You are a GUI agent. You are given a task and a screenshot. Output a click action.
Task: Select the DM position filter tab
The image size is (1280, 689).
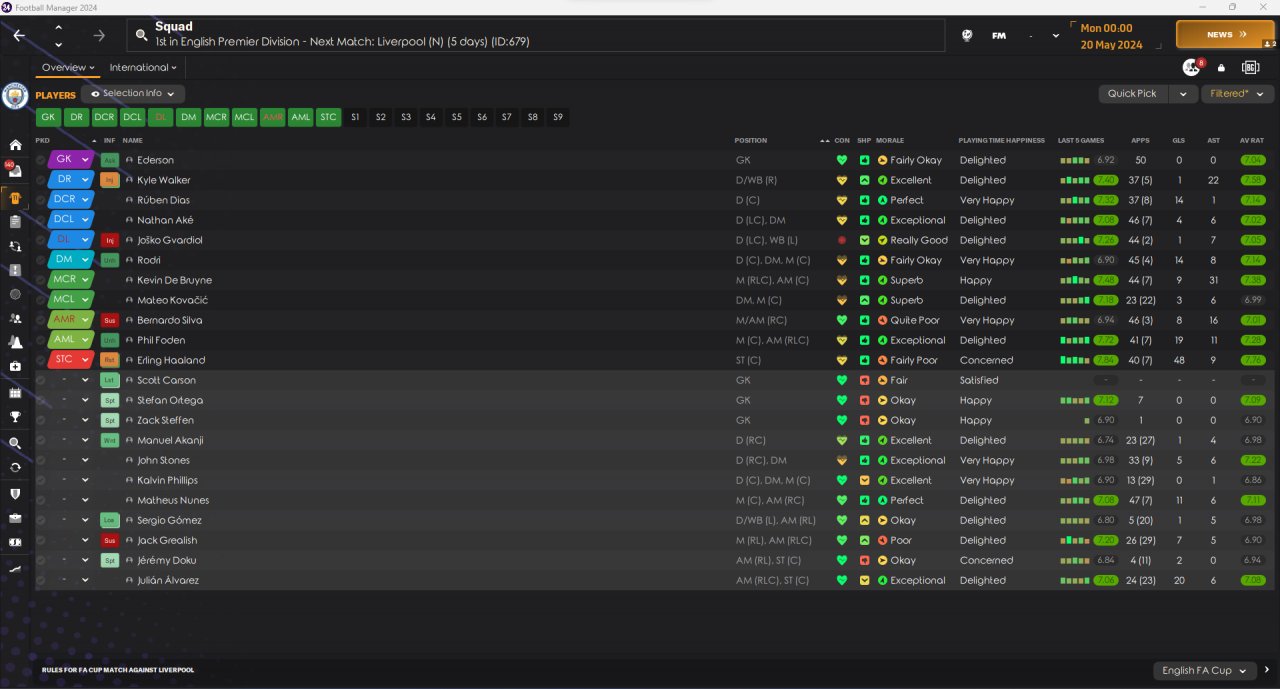[188, 117]
